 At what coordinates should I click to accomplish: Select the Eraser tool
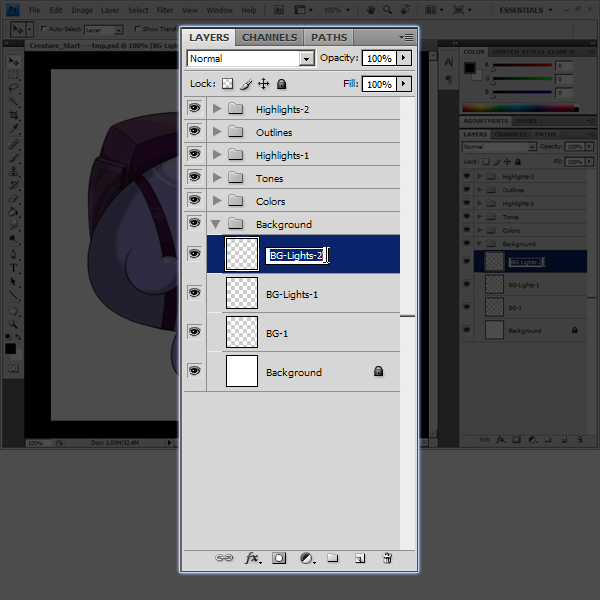pyautogui.click(x=13, y=198)
